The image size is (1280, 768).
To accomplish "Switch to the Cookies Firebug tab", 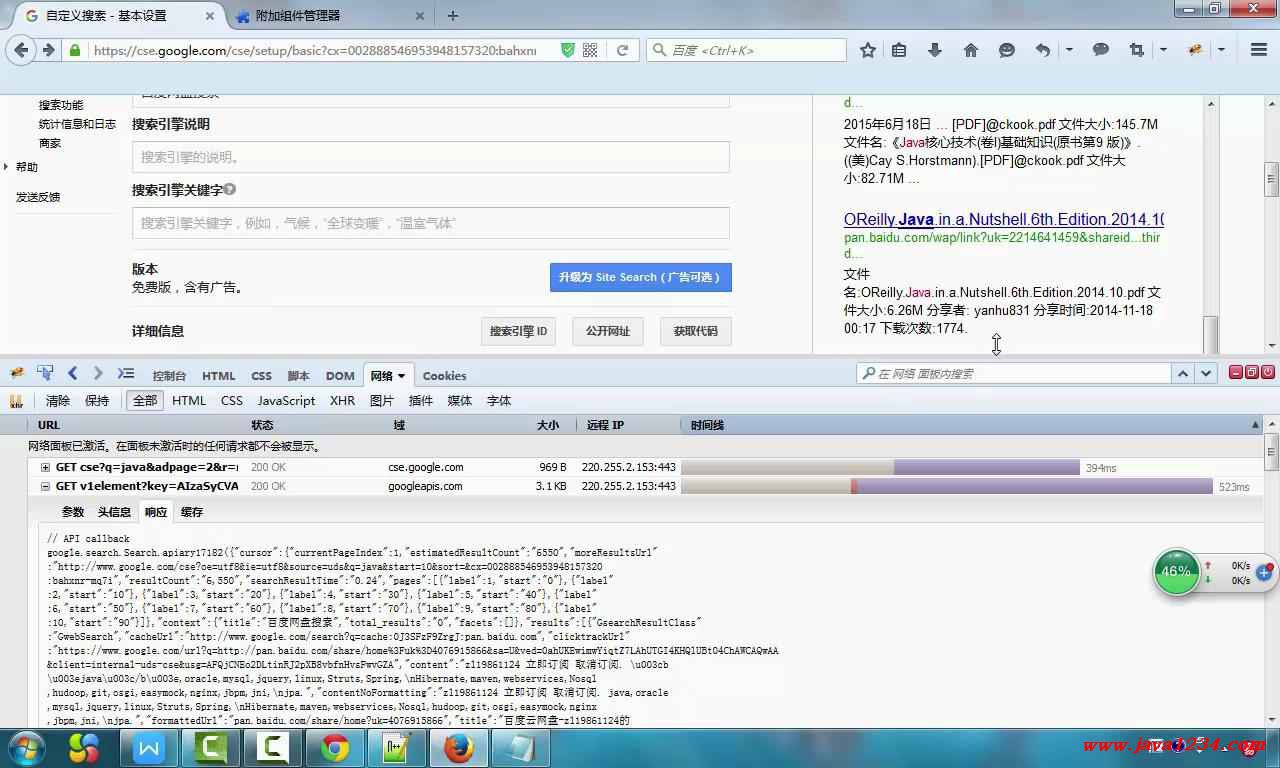I will tap(444, 376).
